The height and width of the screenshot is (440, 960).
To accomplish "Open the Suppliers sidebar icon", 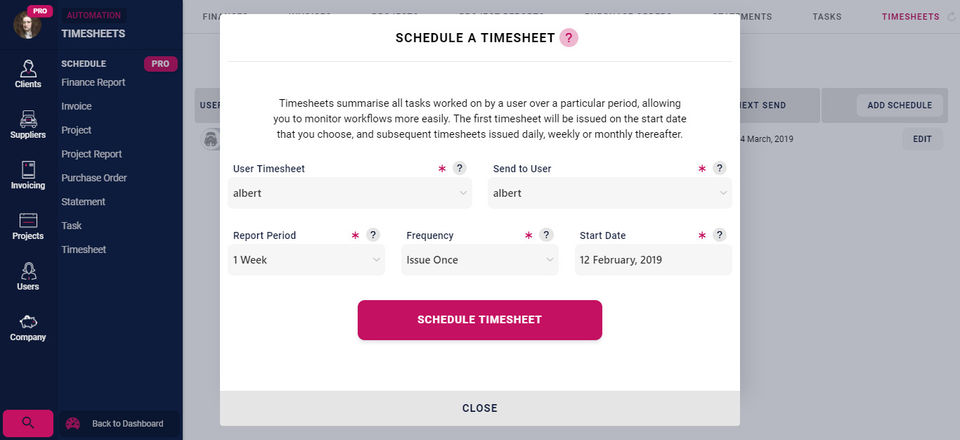I will pos(28,125).
